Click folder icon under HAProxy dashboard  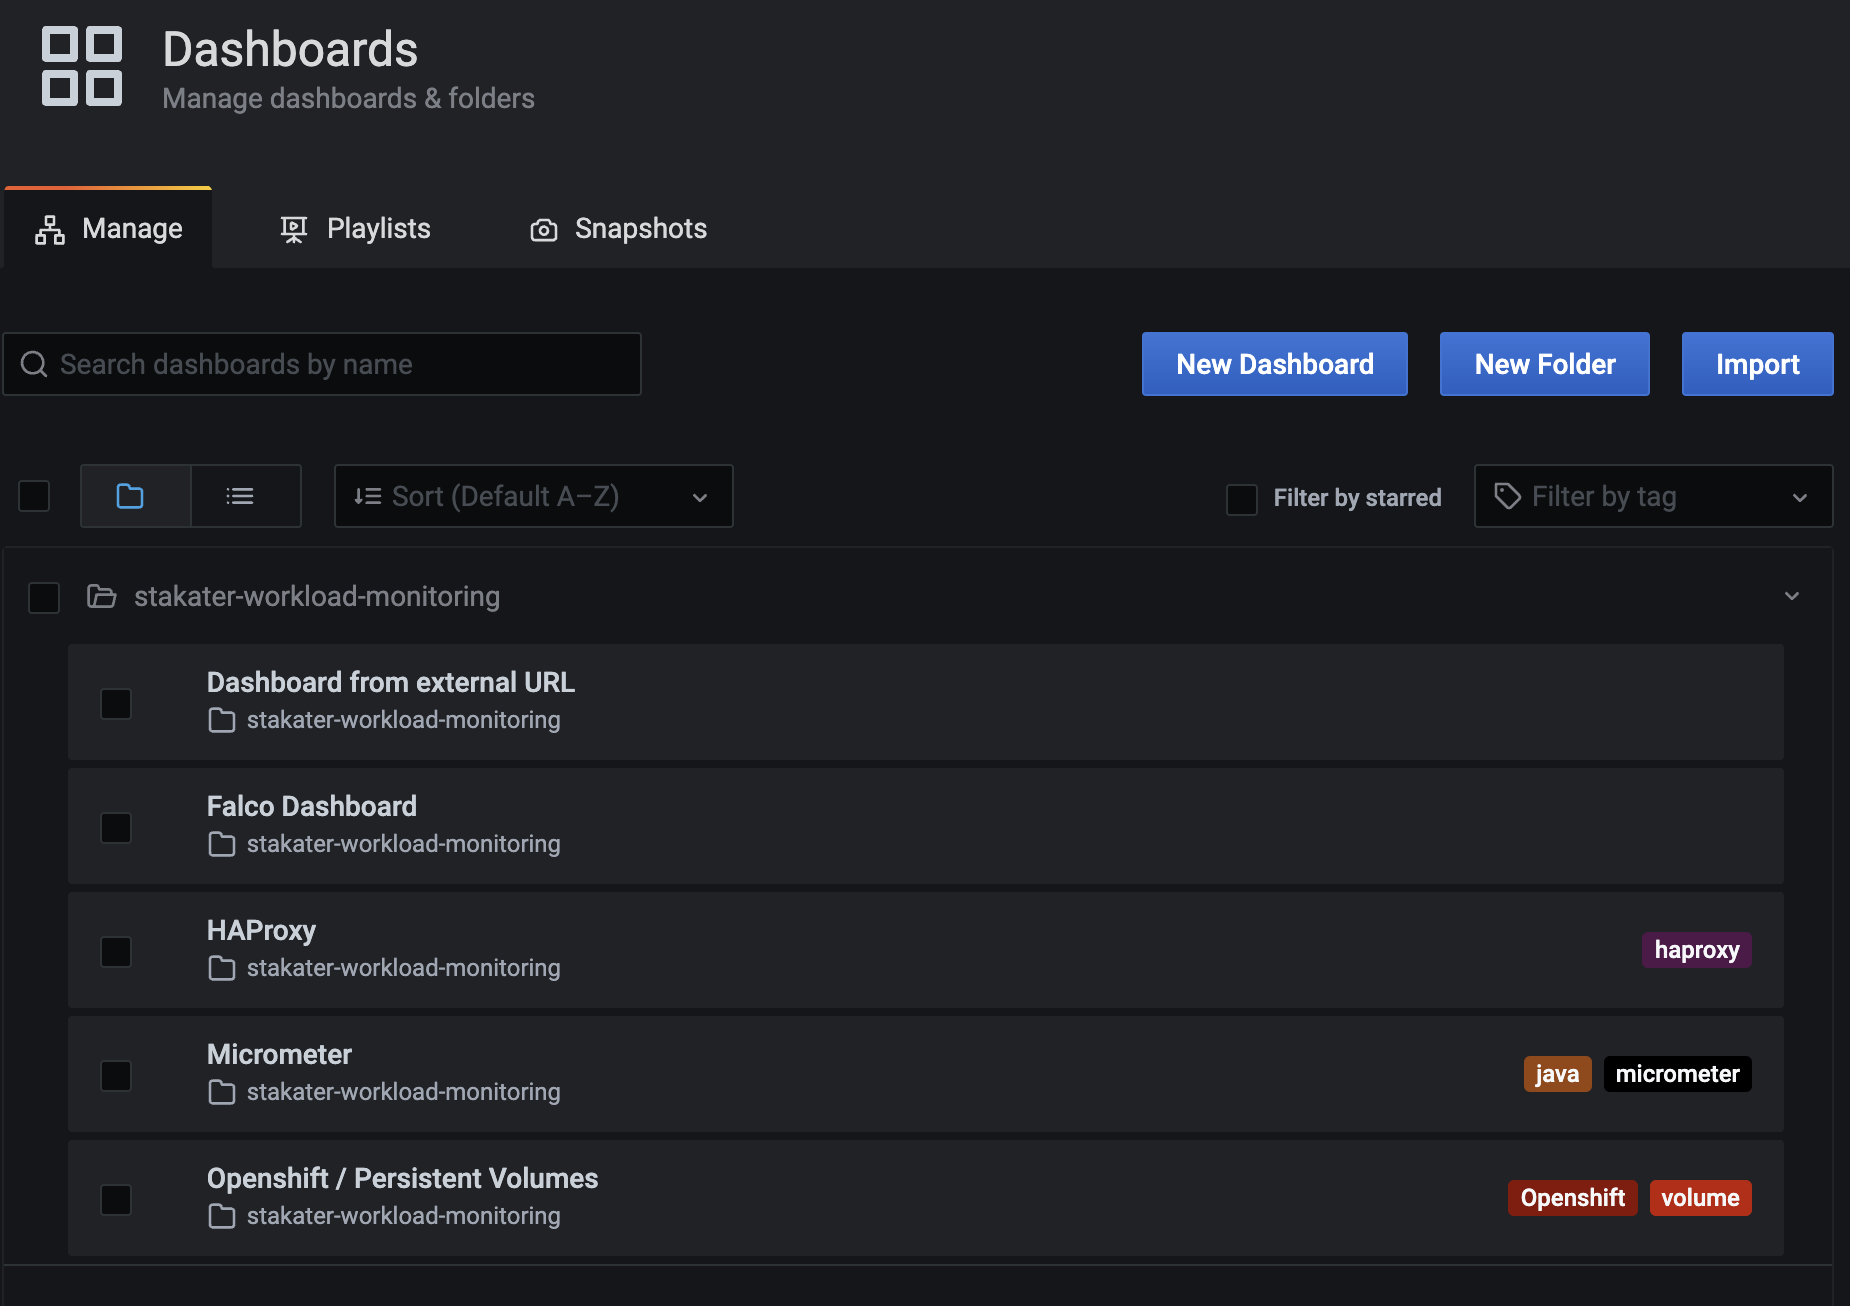[x=221, y=968]
